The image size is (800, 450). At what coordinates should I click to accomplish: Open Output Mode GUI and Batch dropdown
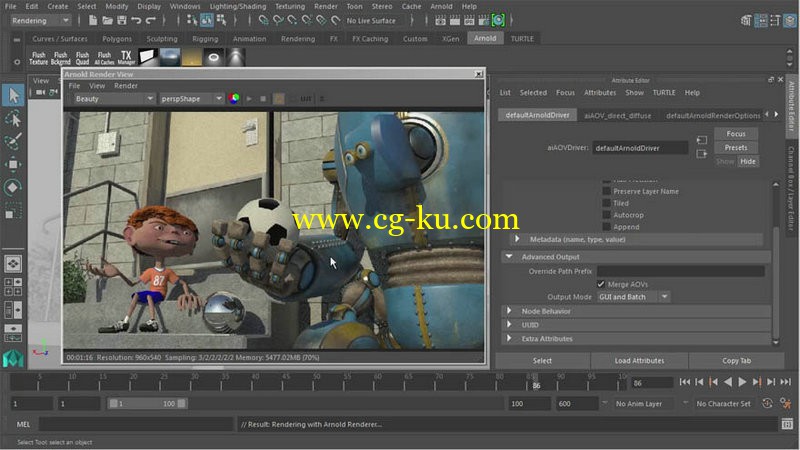tap(633, 296)
